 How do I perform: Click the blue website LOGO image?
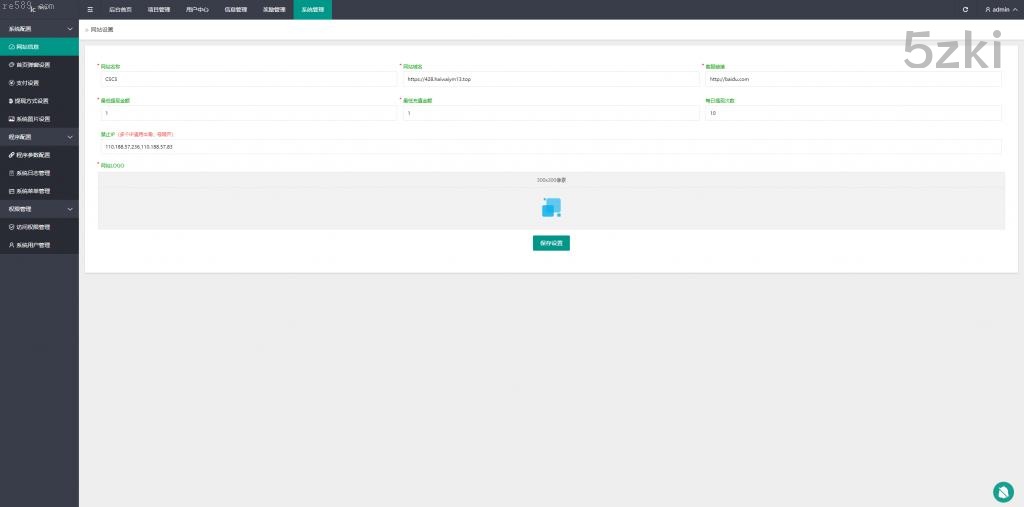[551, 207]
